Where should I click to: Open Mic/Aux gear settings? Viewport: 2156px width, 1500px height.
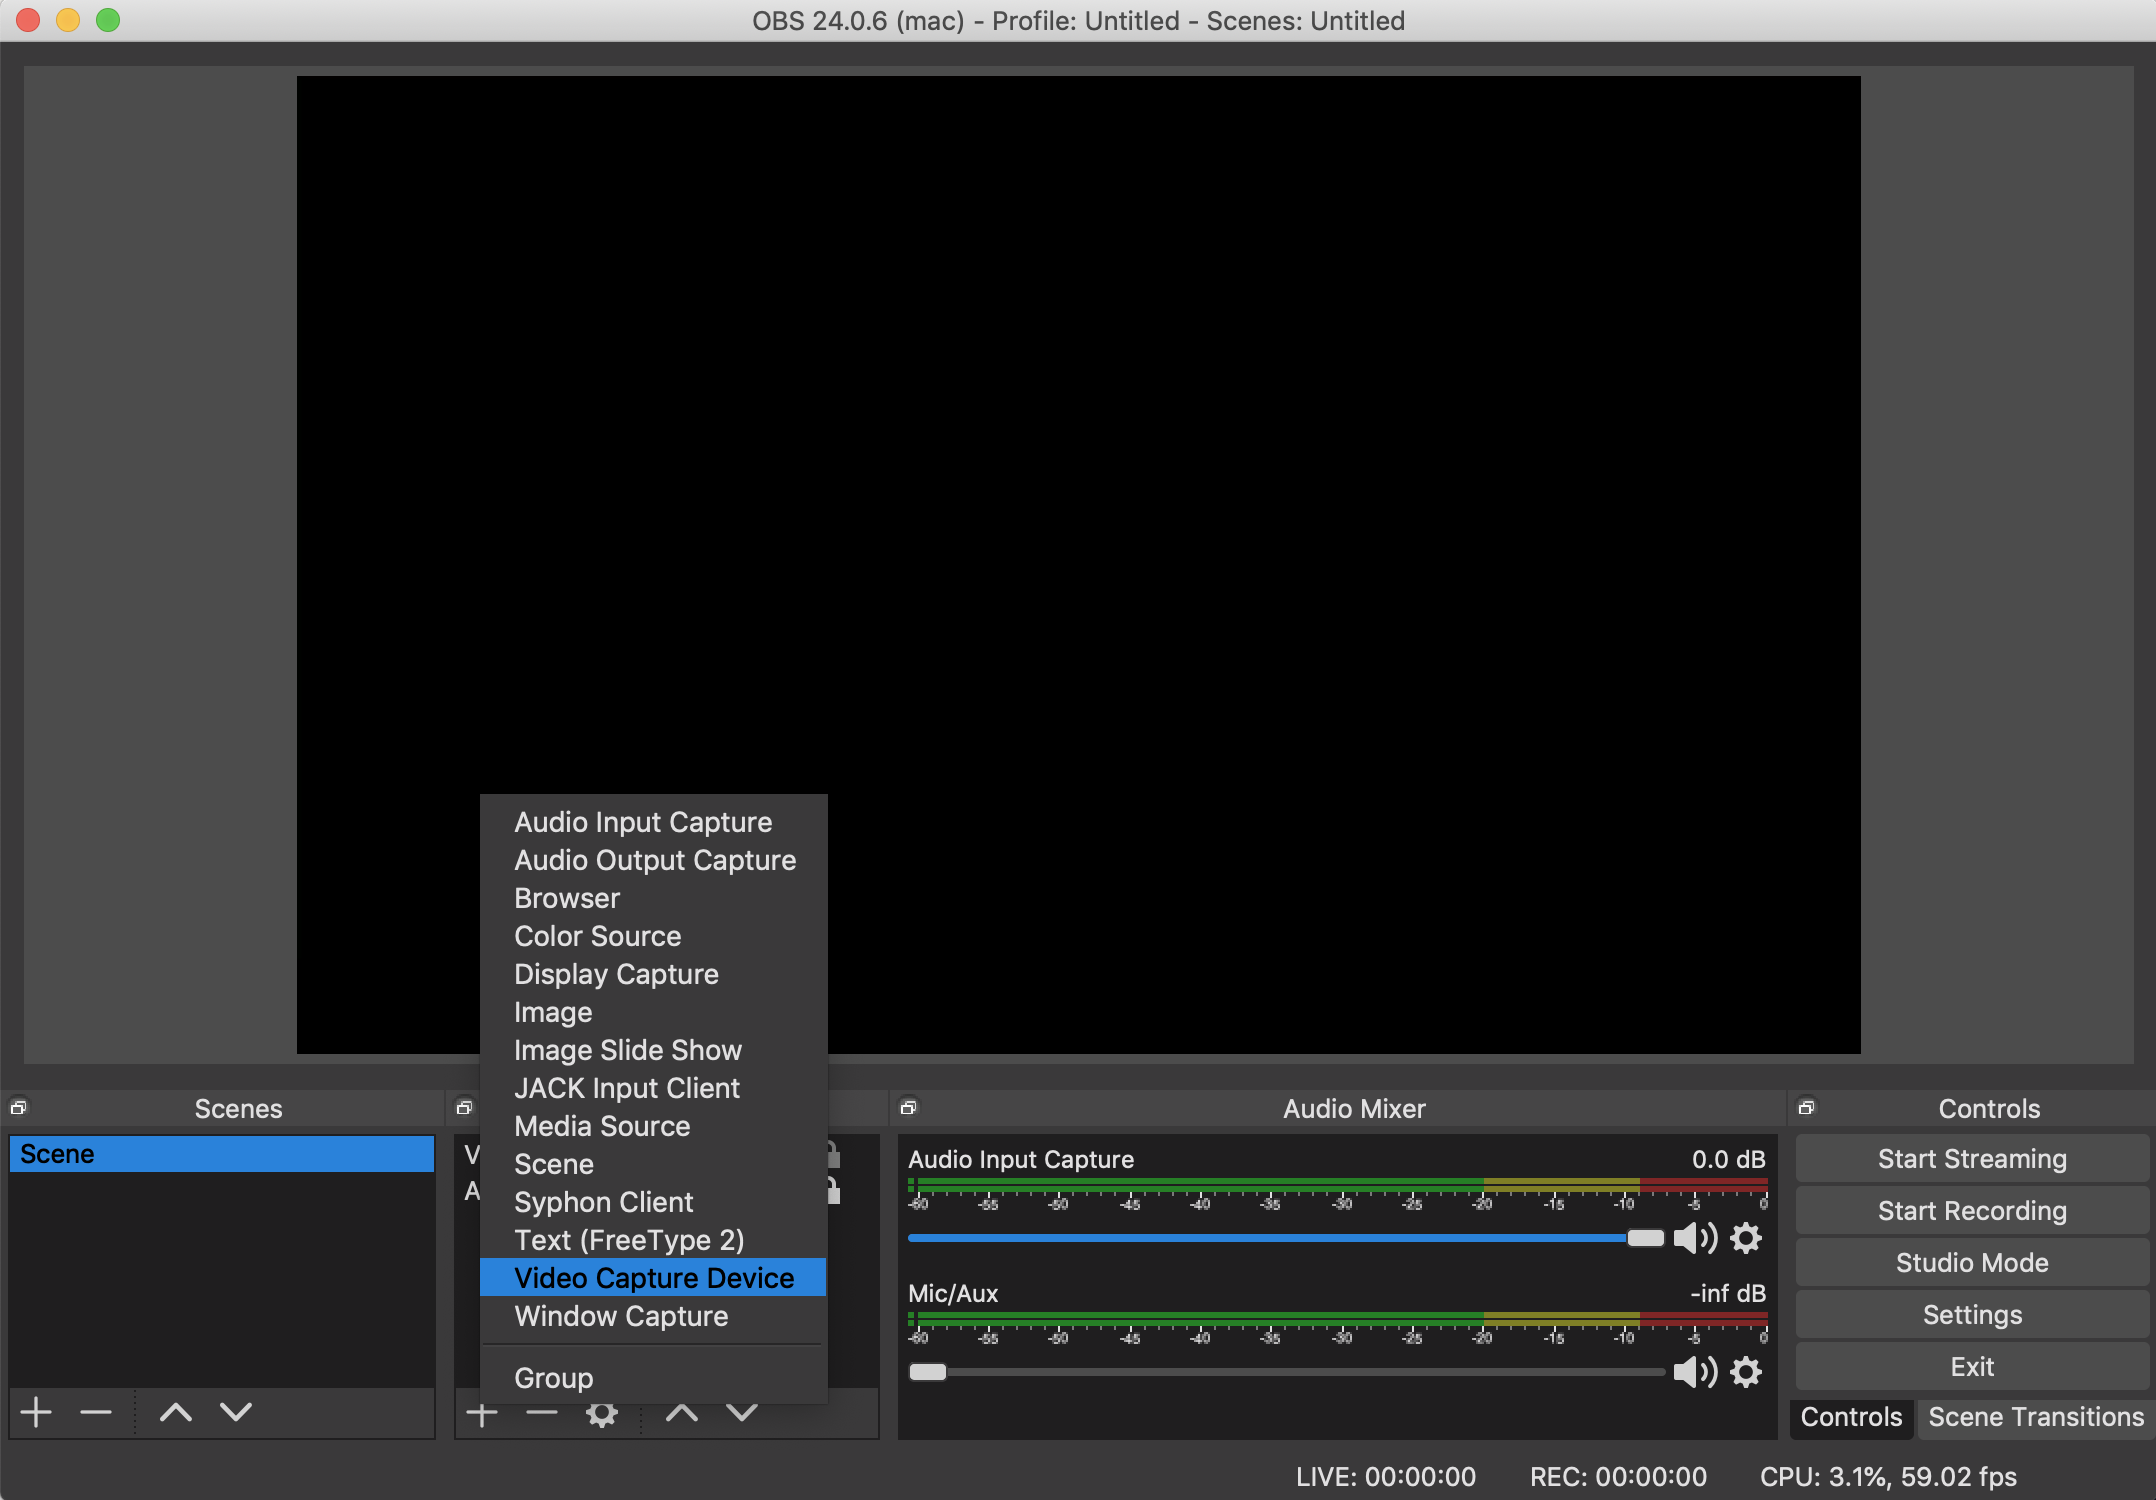[x=1746, y=1372]
